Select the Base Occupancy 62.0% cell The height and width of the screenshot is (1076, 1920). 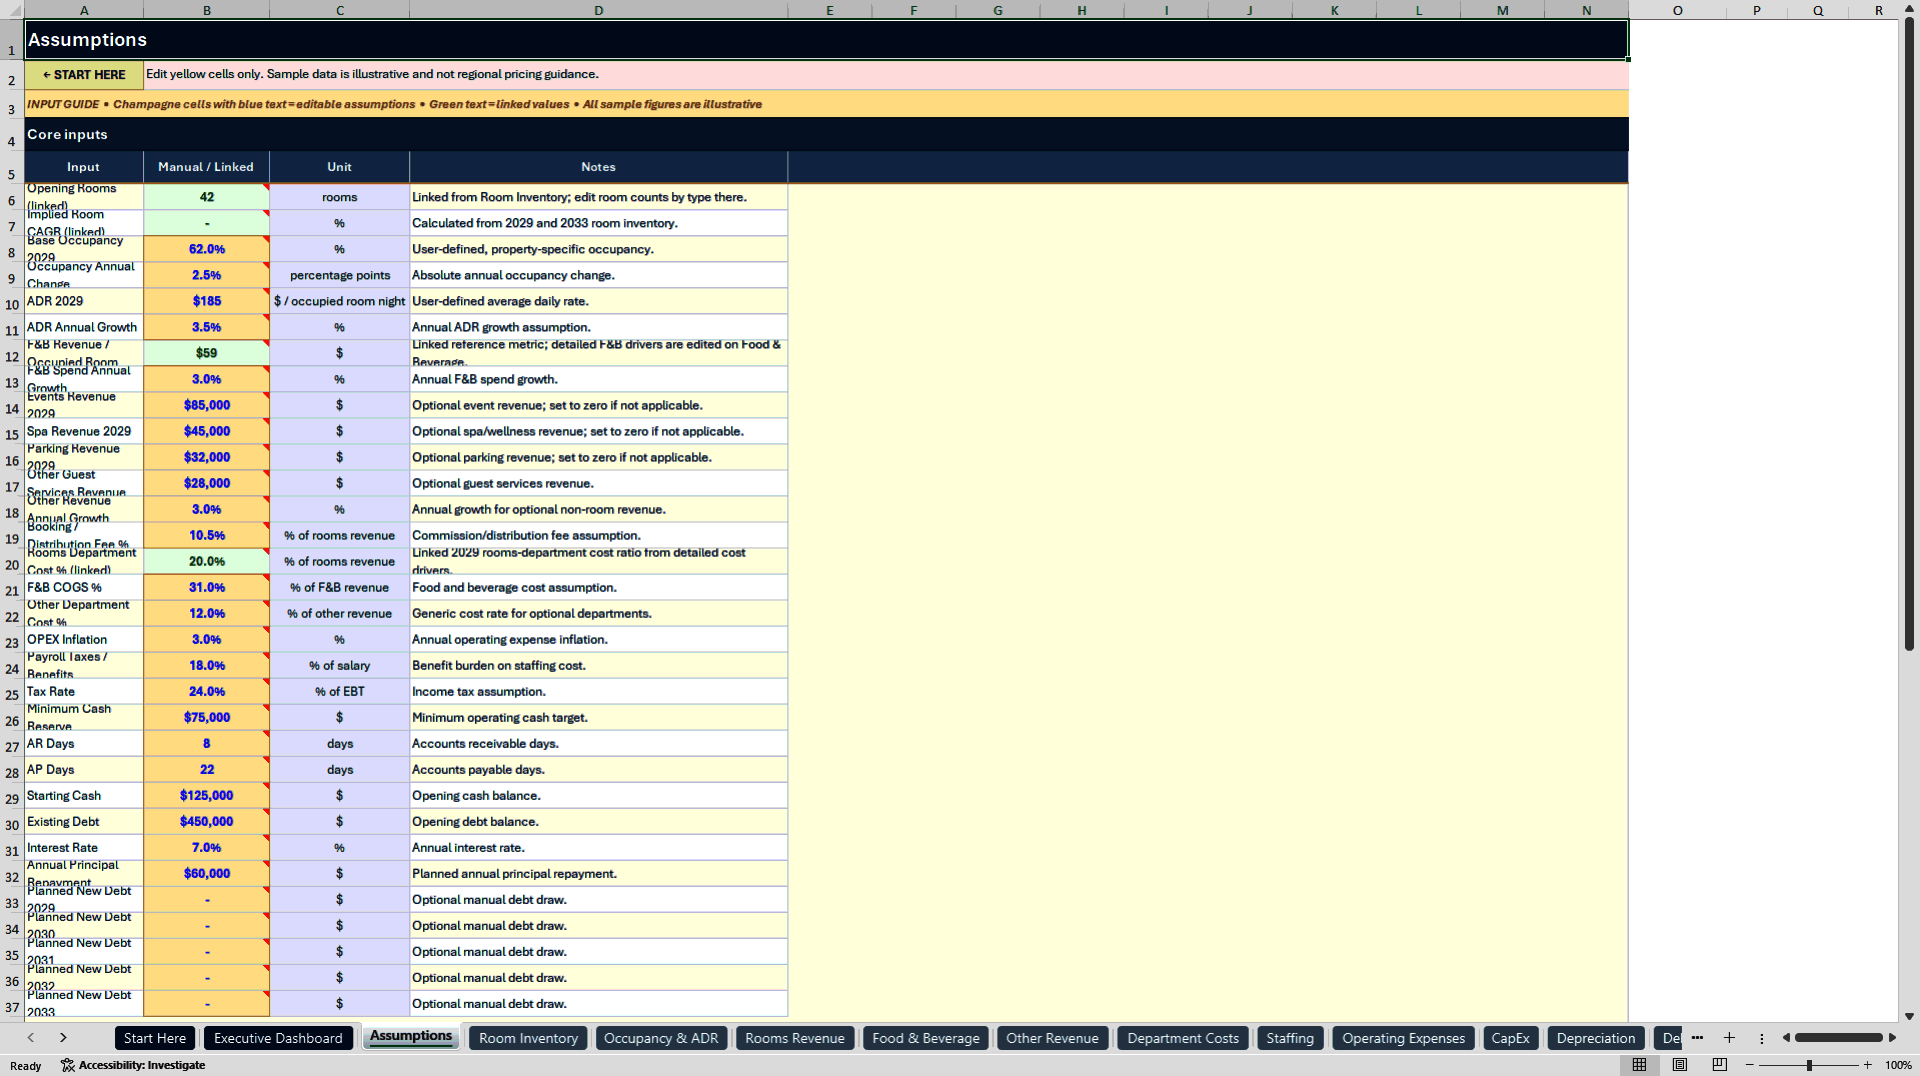(207, 249)
